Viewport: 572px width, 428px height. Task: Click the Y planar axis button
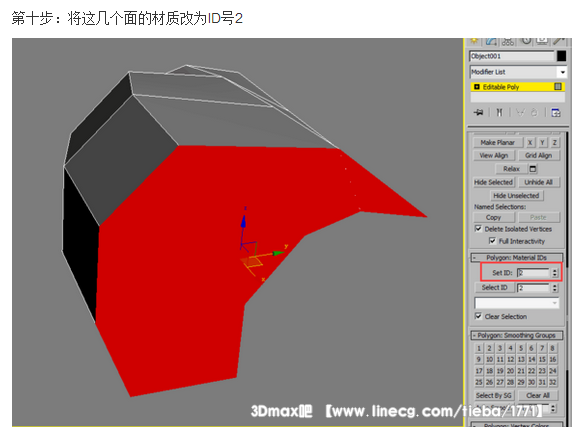pyautogui.click(x=542, y=142)
